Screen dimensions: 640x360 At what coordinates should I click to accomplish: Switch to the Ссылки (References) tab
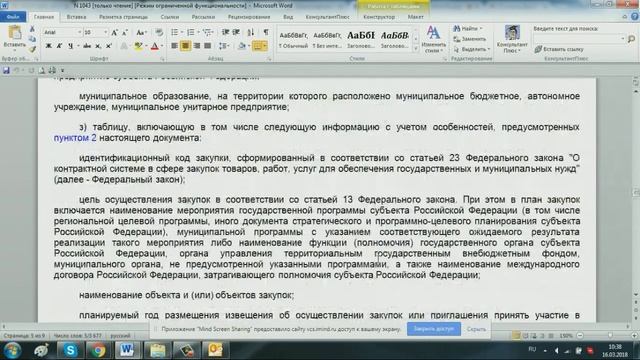[x=170, y=17]
